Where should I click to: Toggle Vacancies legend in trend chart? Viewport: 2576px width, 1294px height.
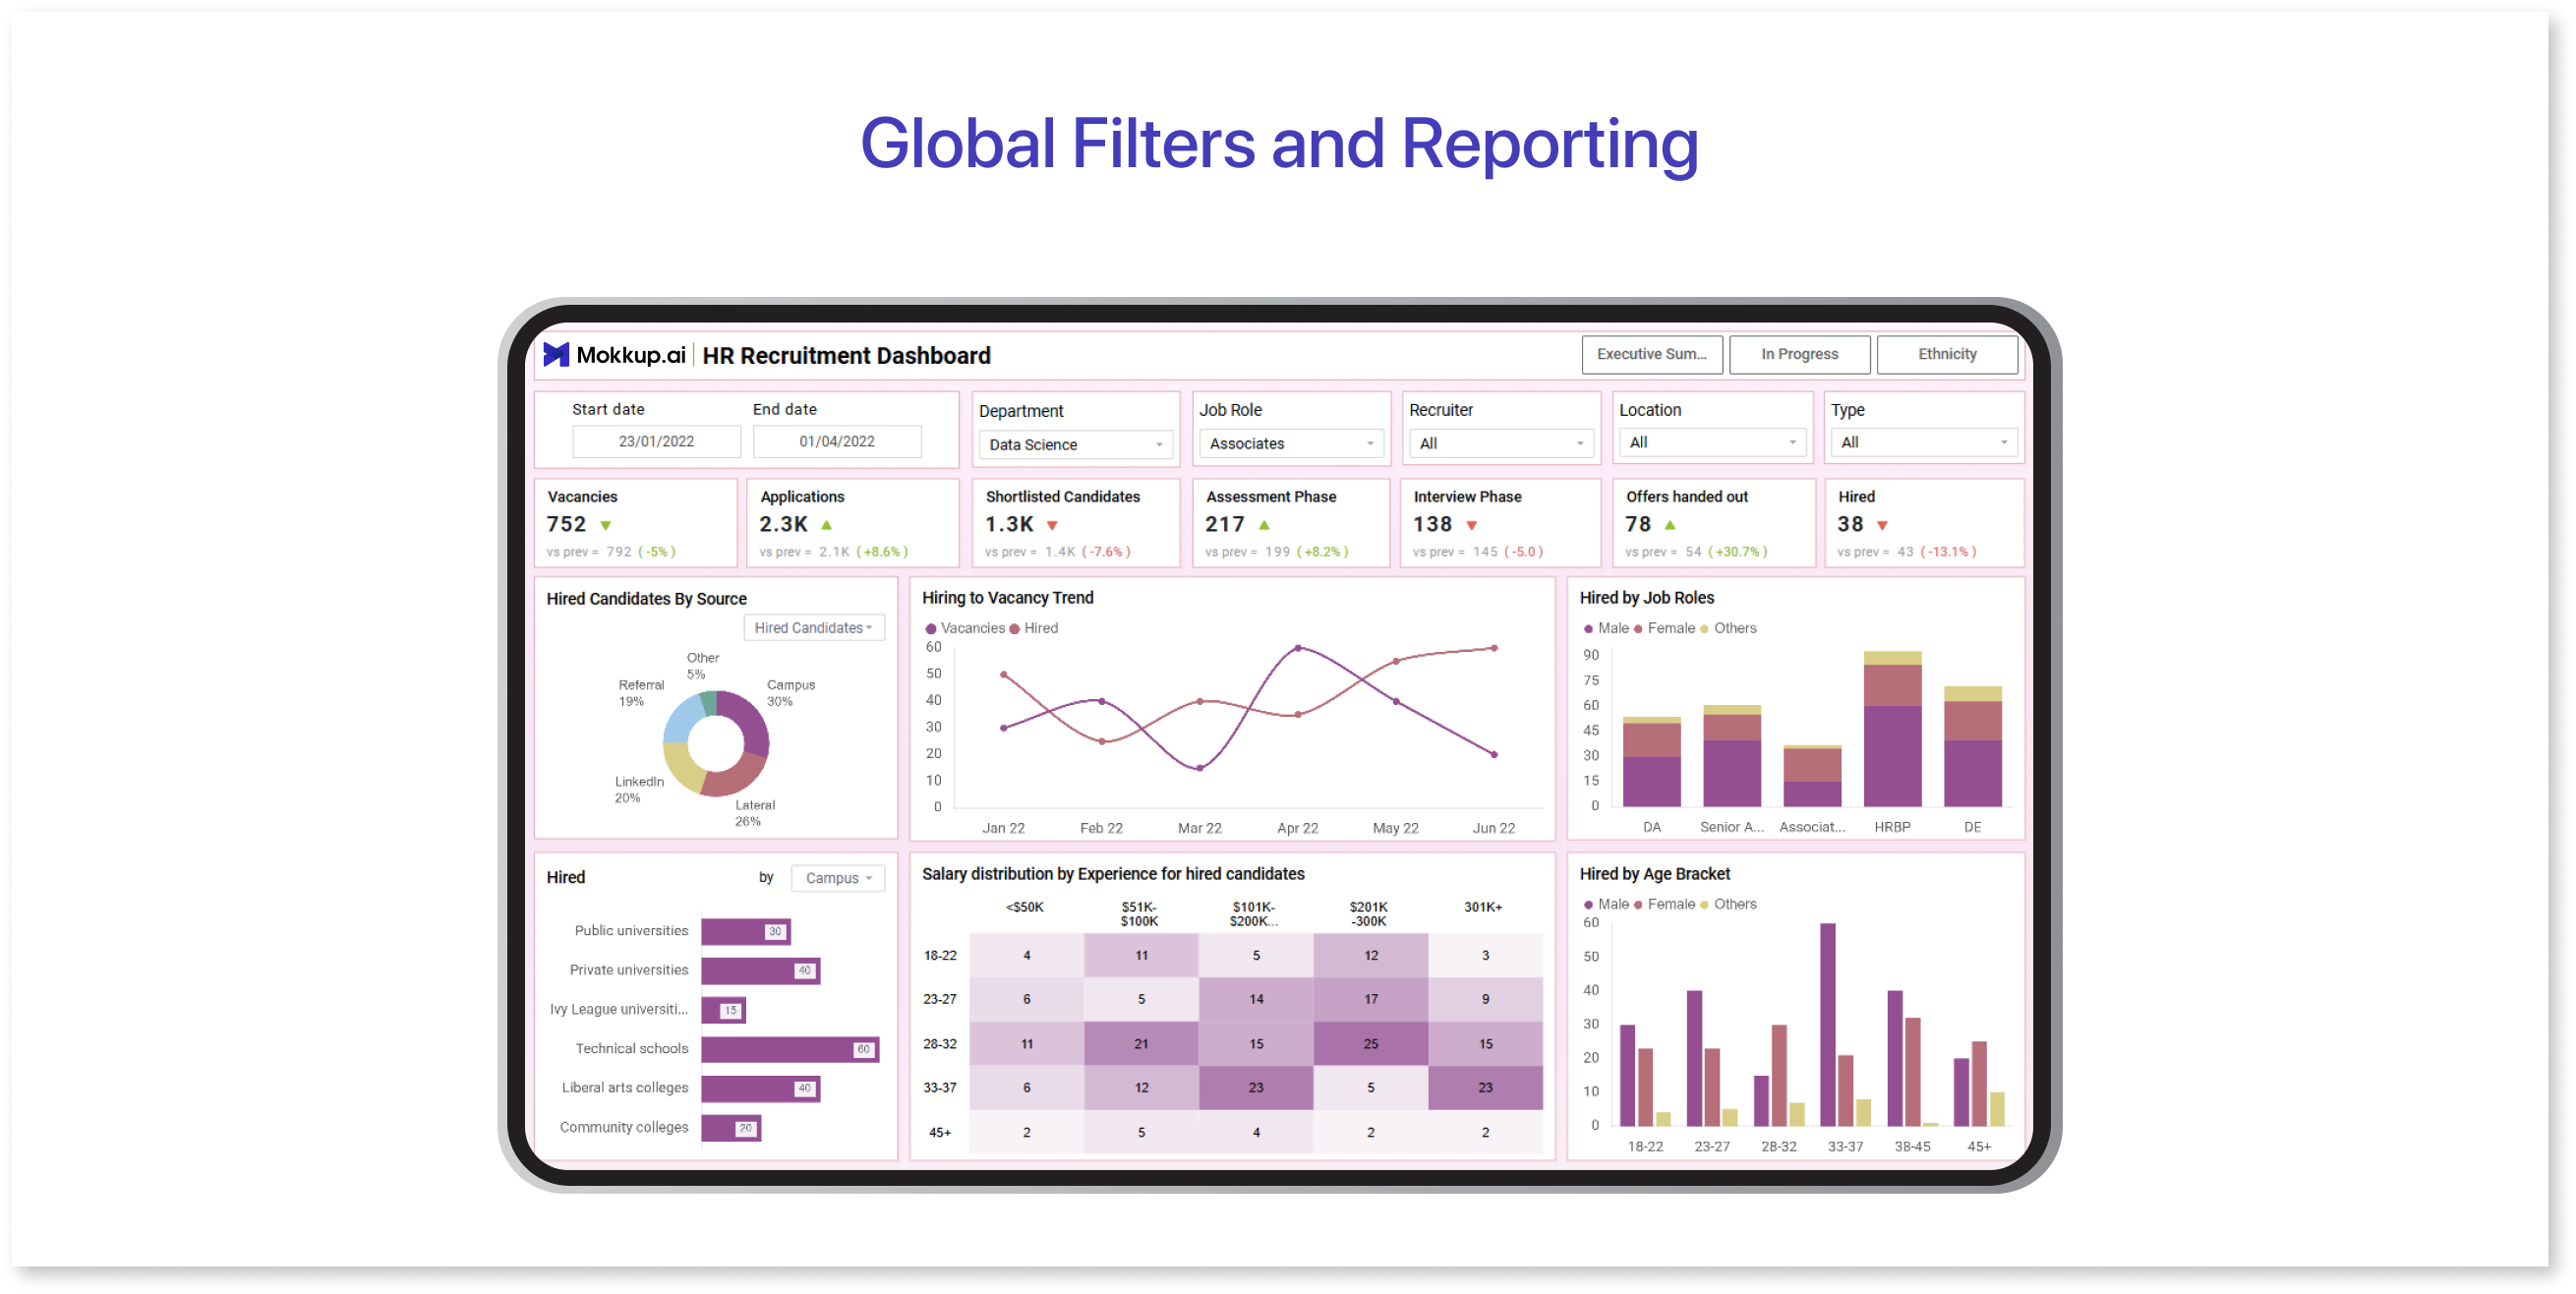click(965, 628)
